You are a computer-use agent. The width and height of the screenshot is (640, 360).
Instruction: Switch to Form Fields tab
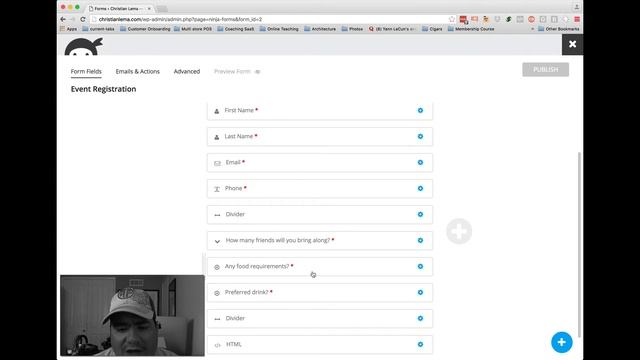pyautogui.click(x=86, y=71)
